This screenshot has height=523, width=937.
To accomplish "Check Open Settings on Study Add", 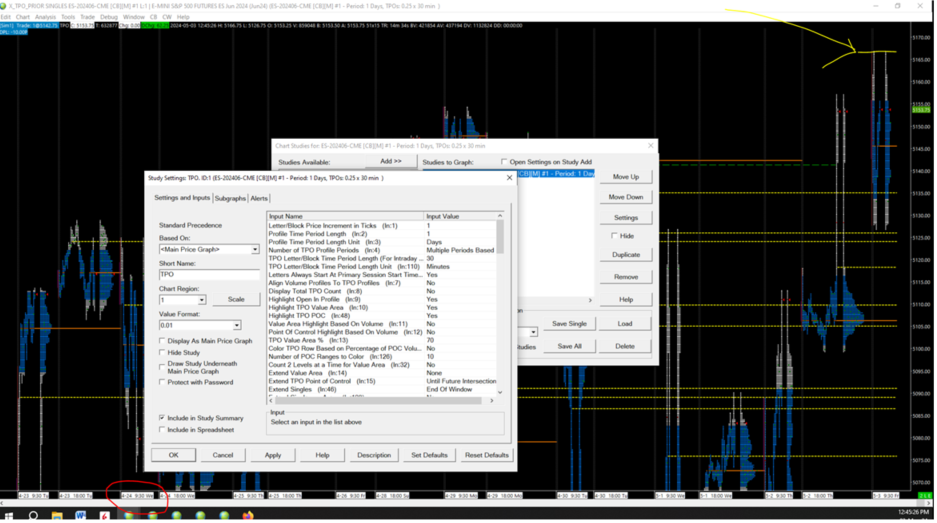I will [x=504, y=161].
